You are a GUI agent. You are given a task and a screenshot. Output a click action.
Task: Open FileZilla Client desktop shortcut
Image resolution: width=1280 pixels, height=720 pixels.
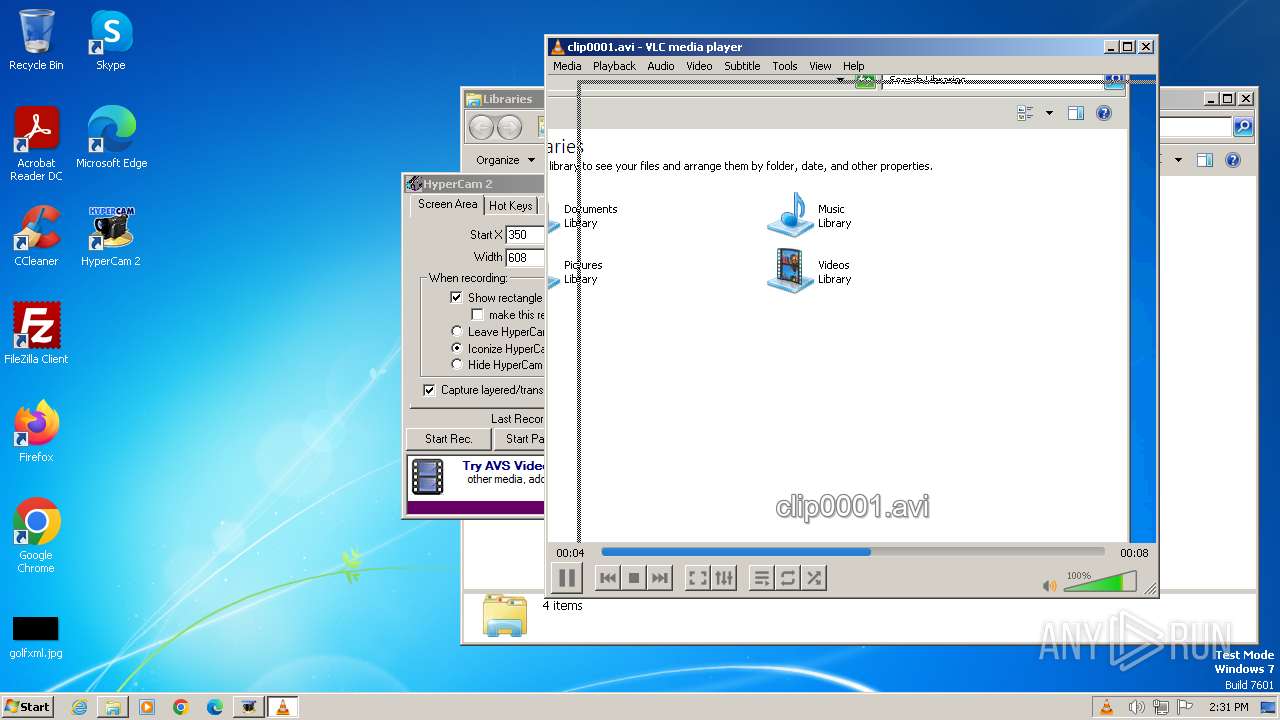(x=36, y=334)
